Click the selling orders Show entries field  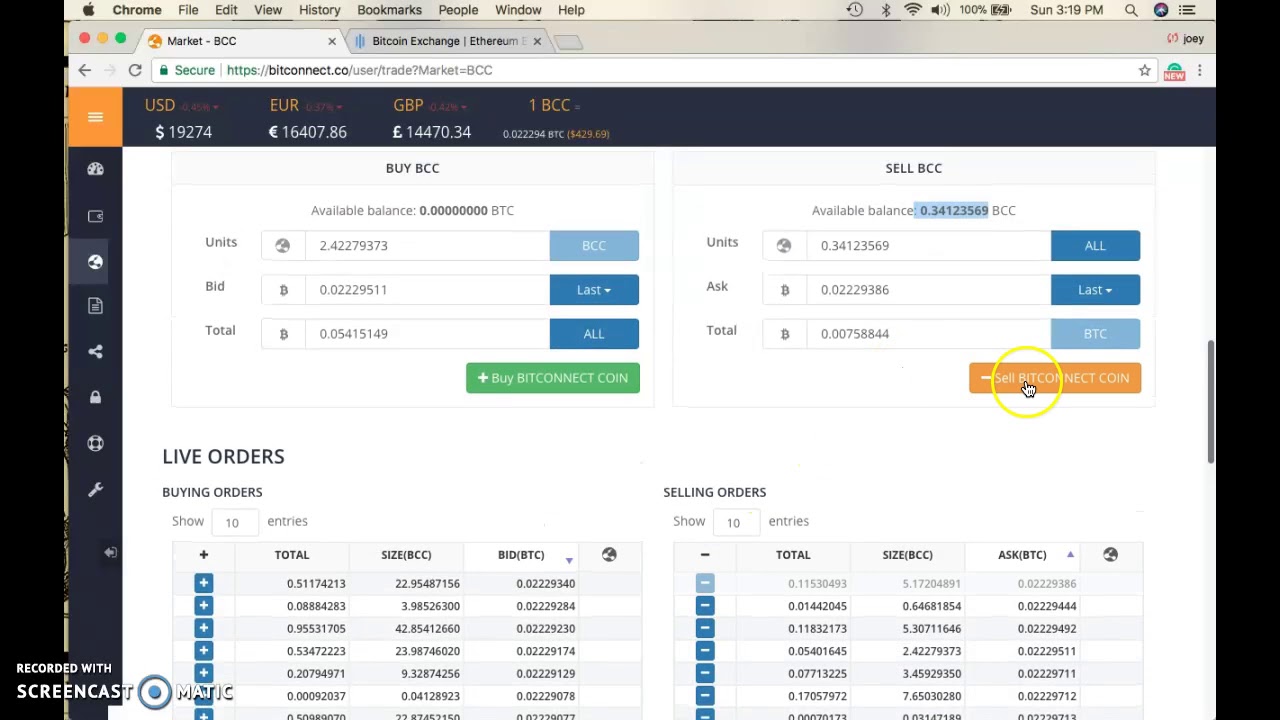coord(737,522)
